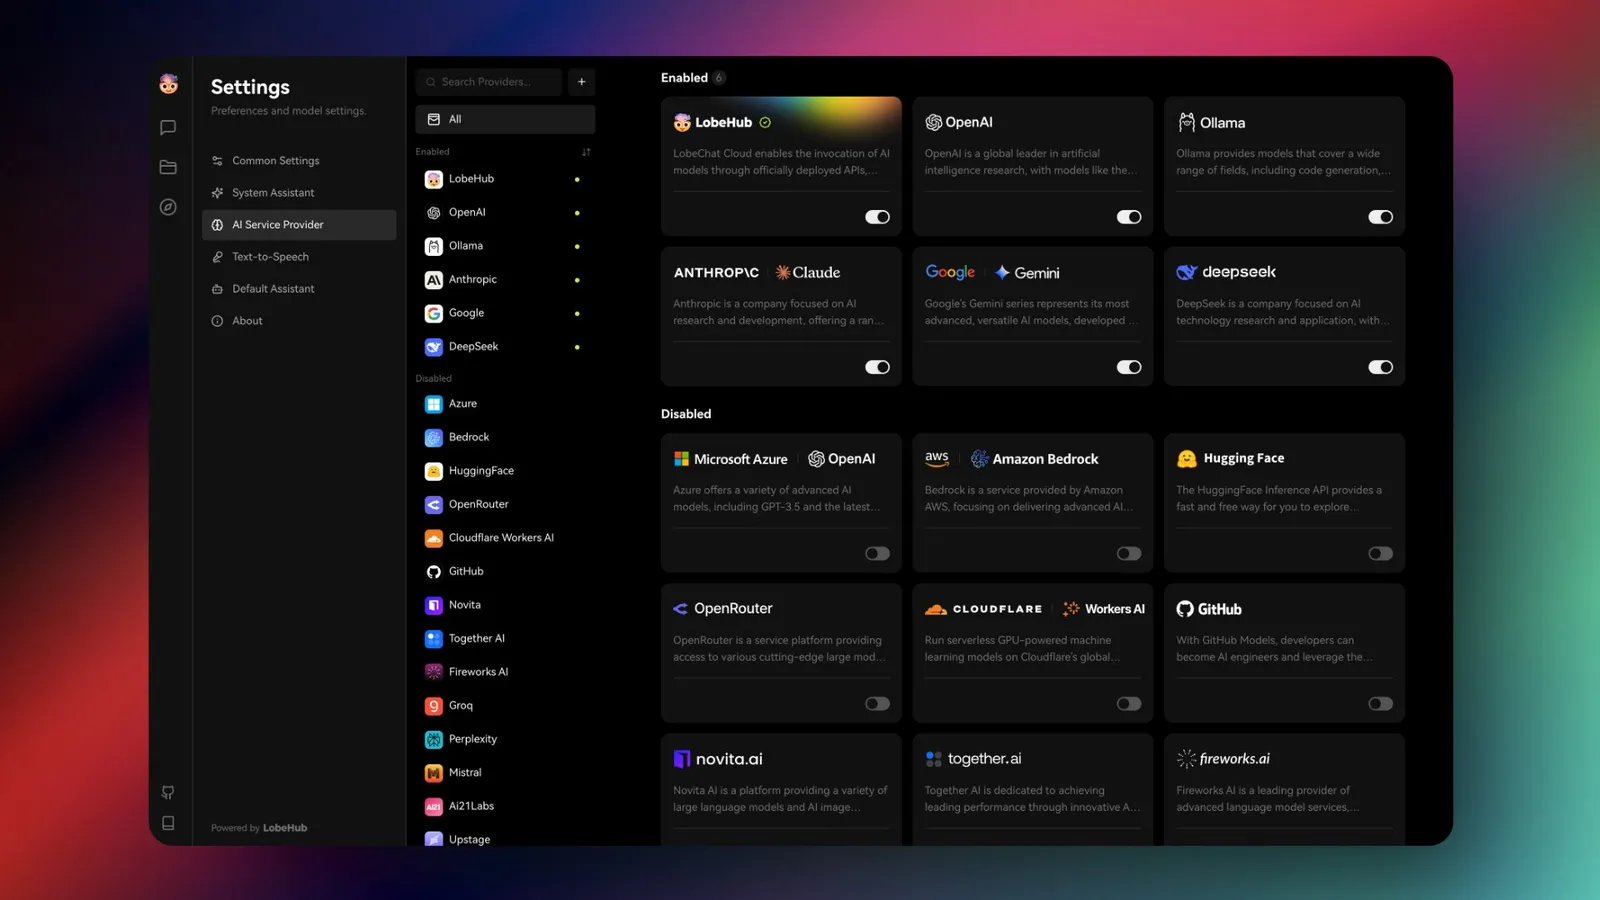
Task: Disable the OpenAI provider toggle
Action: (1129, 216)
